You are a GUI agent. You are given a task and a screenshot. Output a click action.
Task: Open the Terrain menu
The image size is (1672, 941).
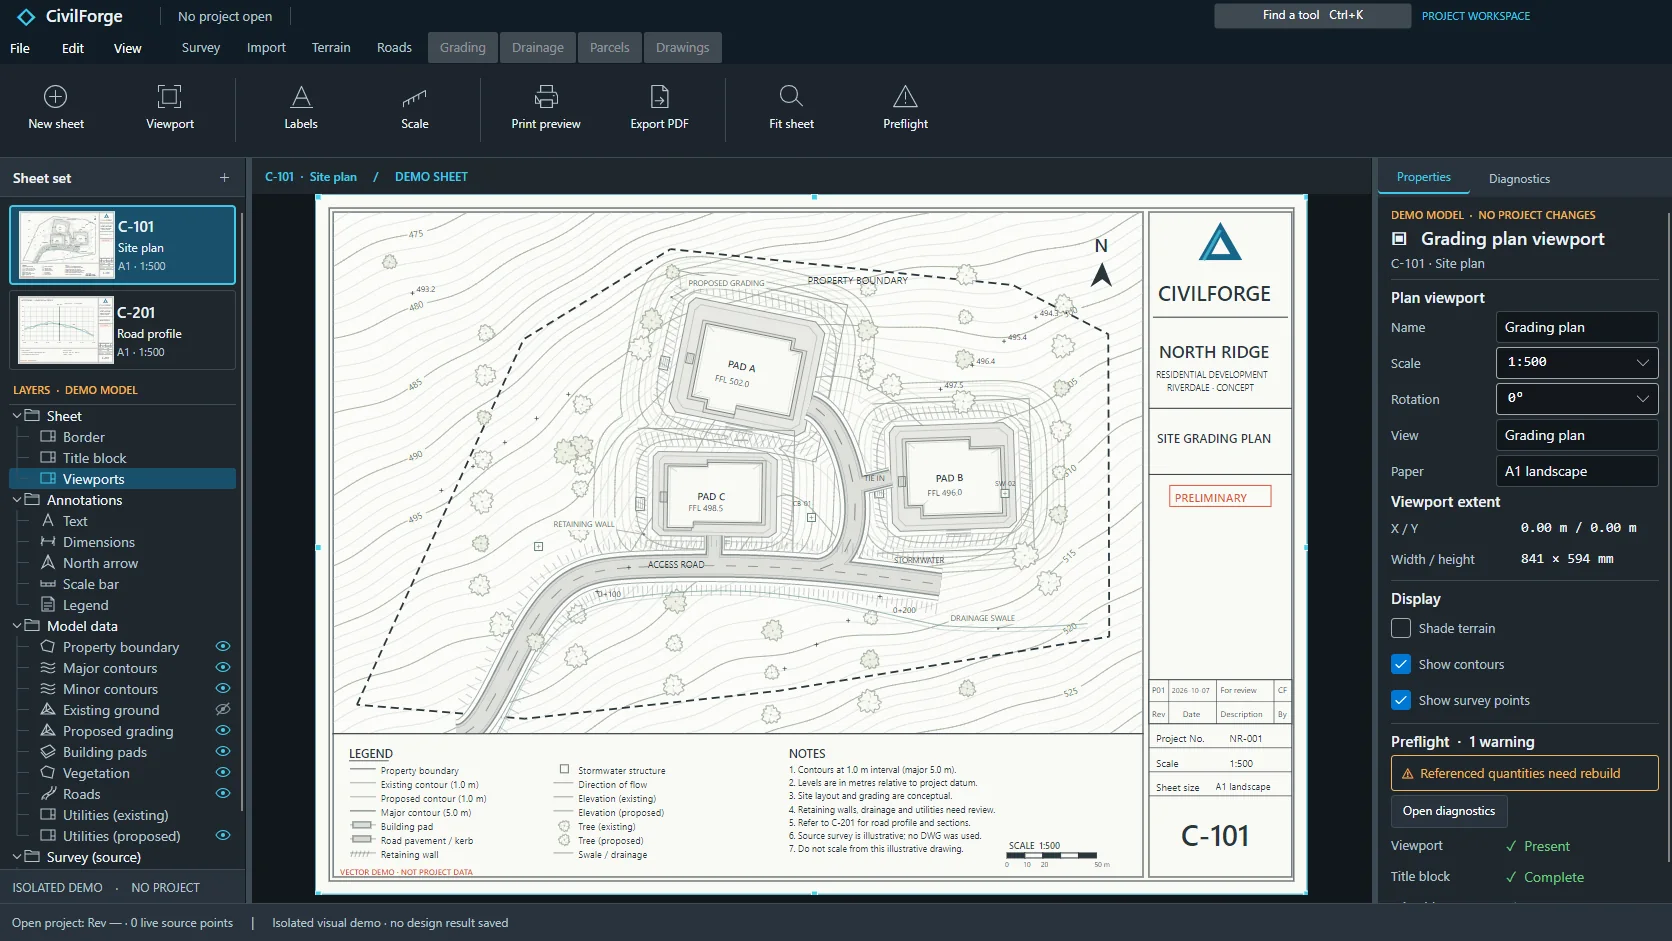point(331,48)
